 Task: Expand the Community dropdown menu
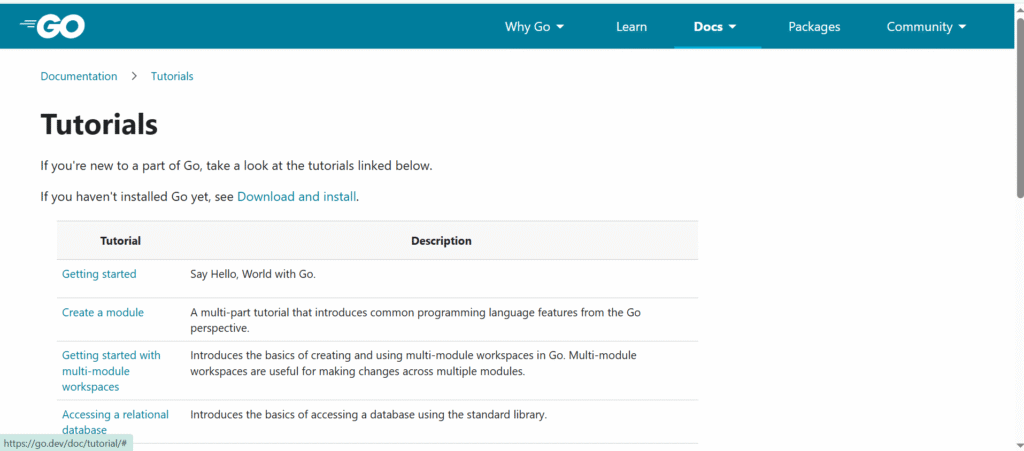[927, 27]
